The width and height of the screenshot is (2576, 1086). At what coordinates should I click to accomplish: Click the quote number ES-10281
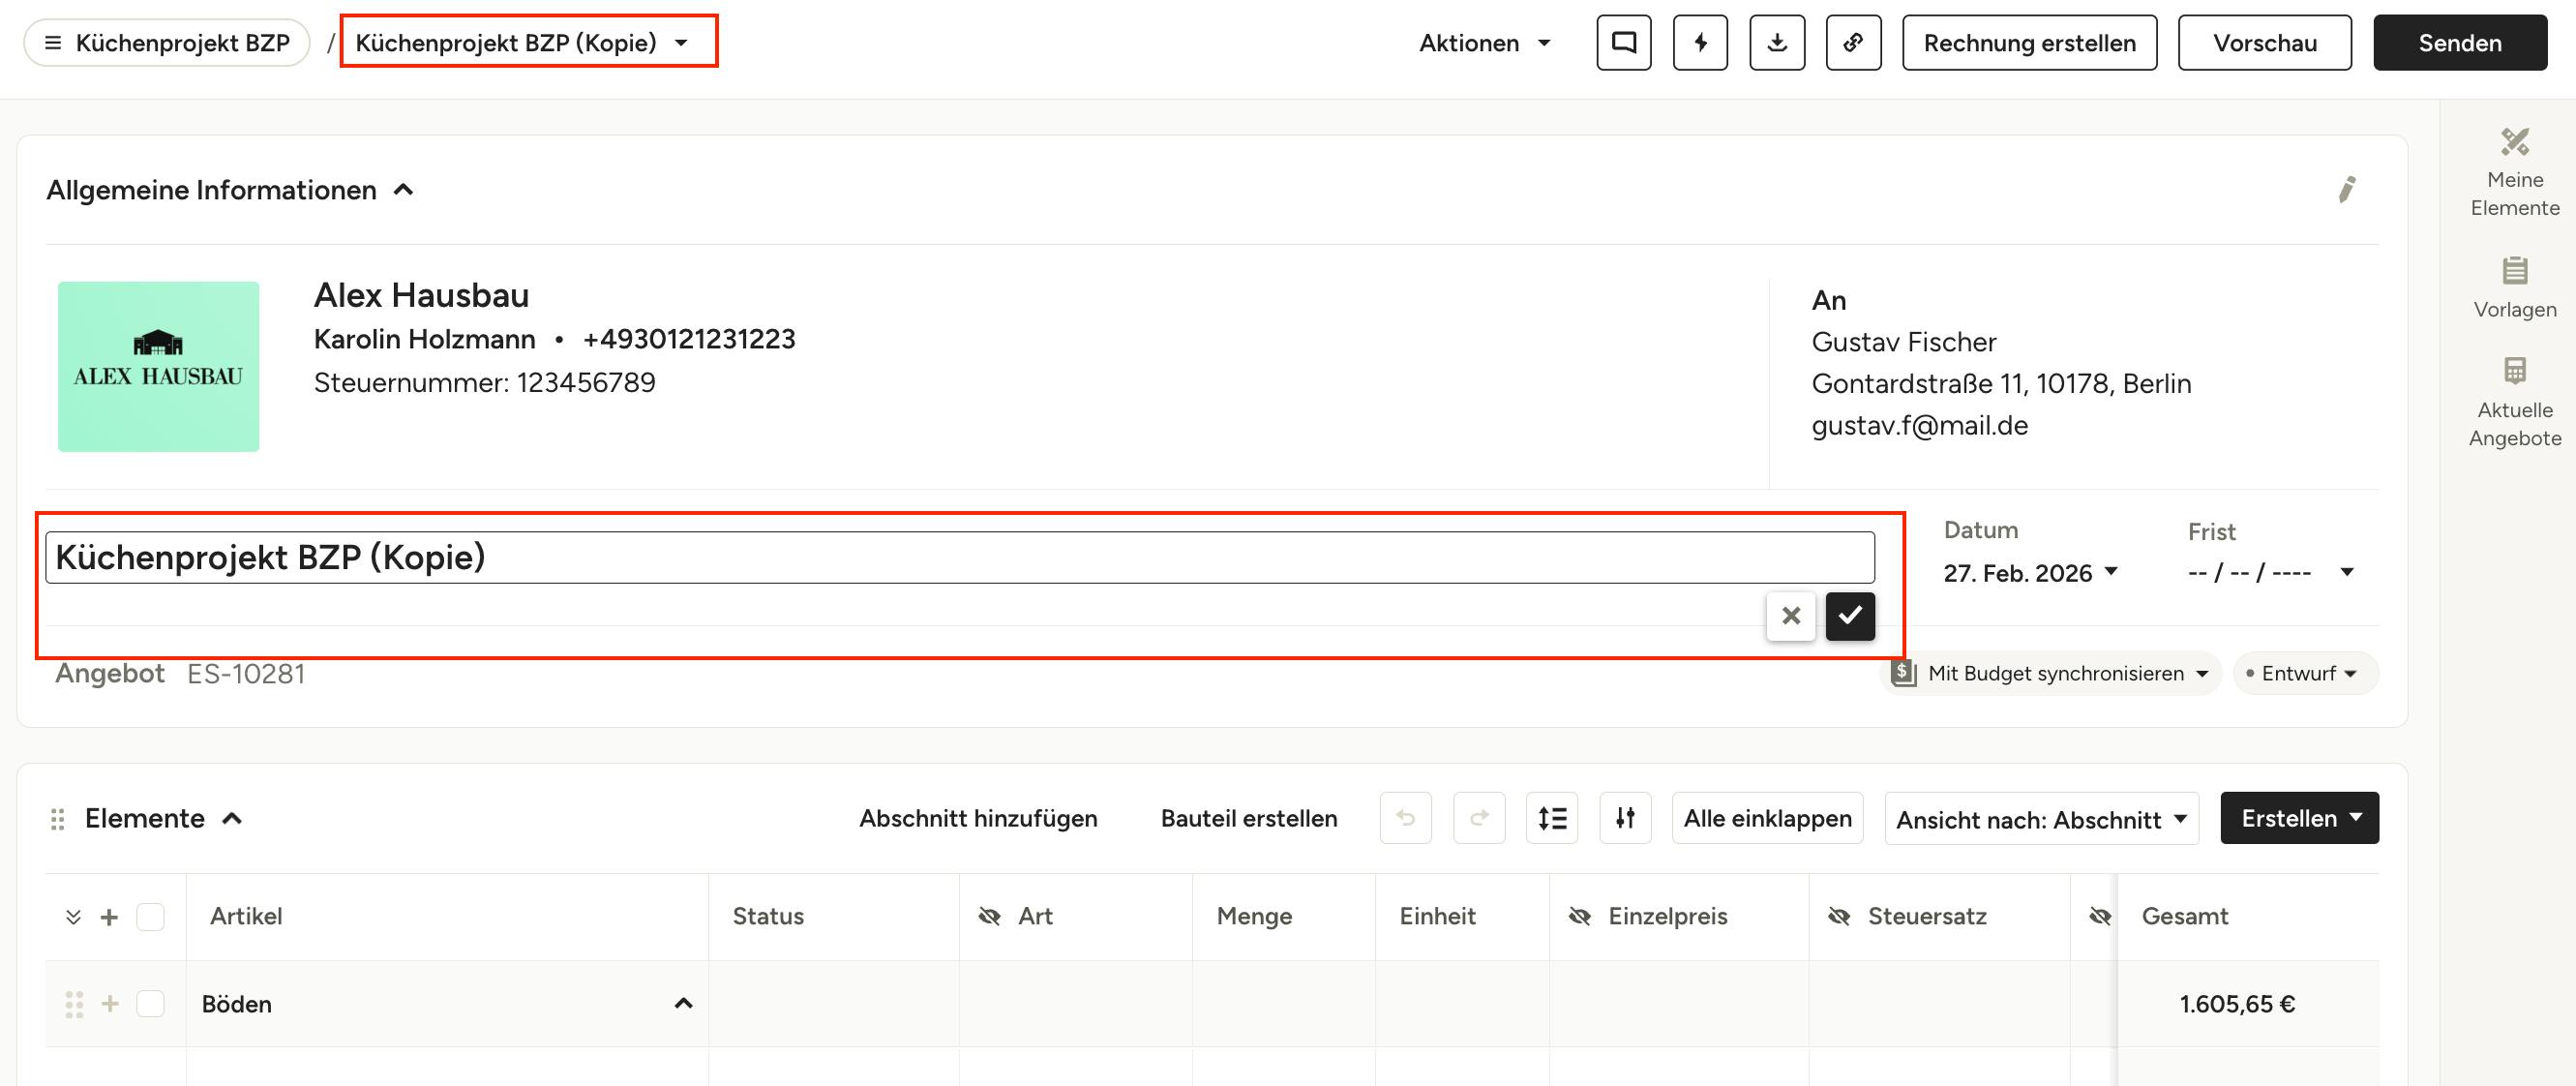pos(246,673)
